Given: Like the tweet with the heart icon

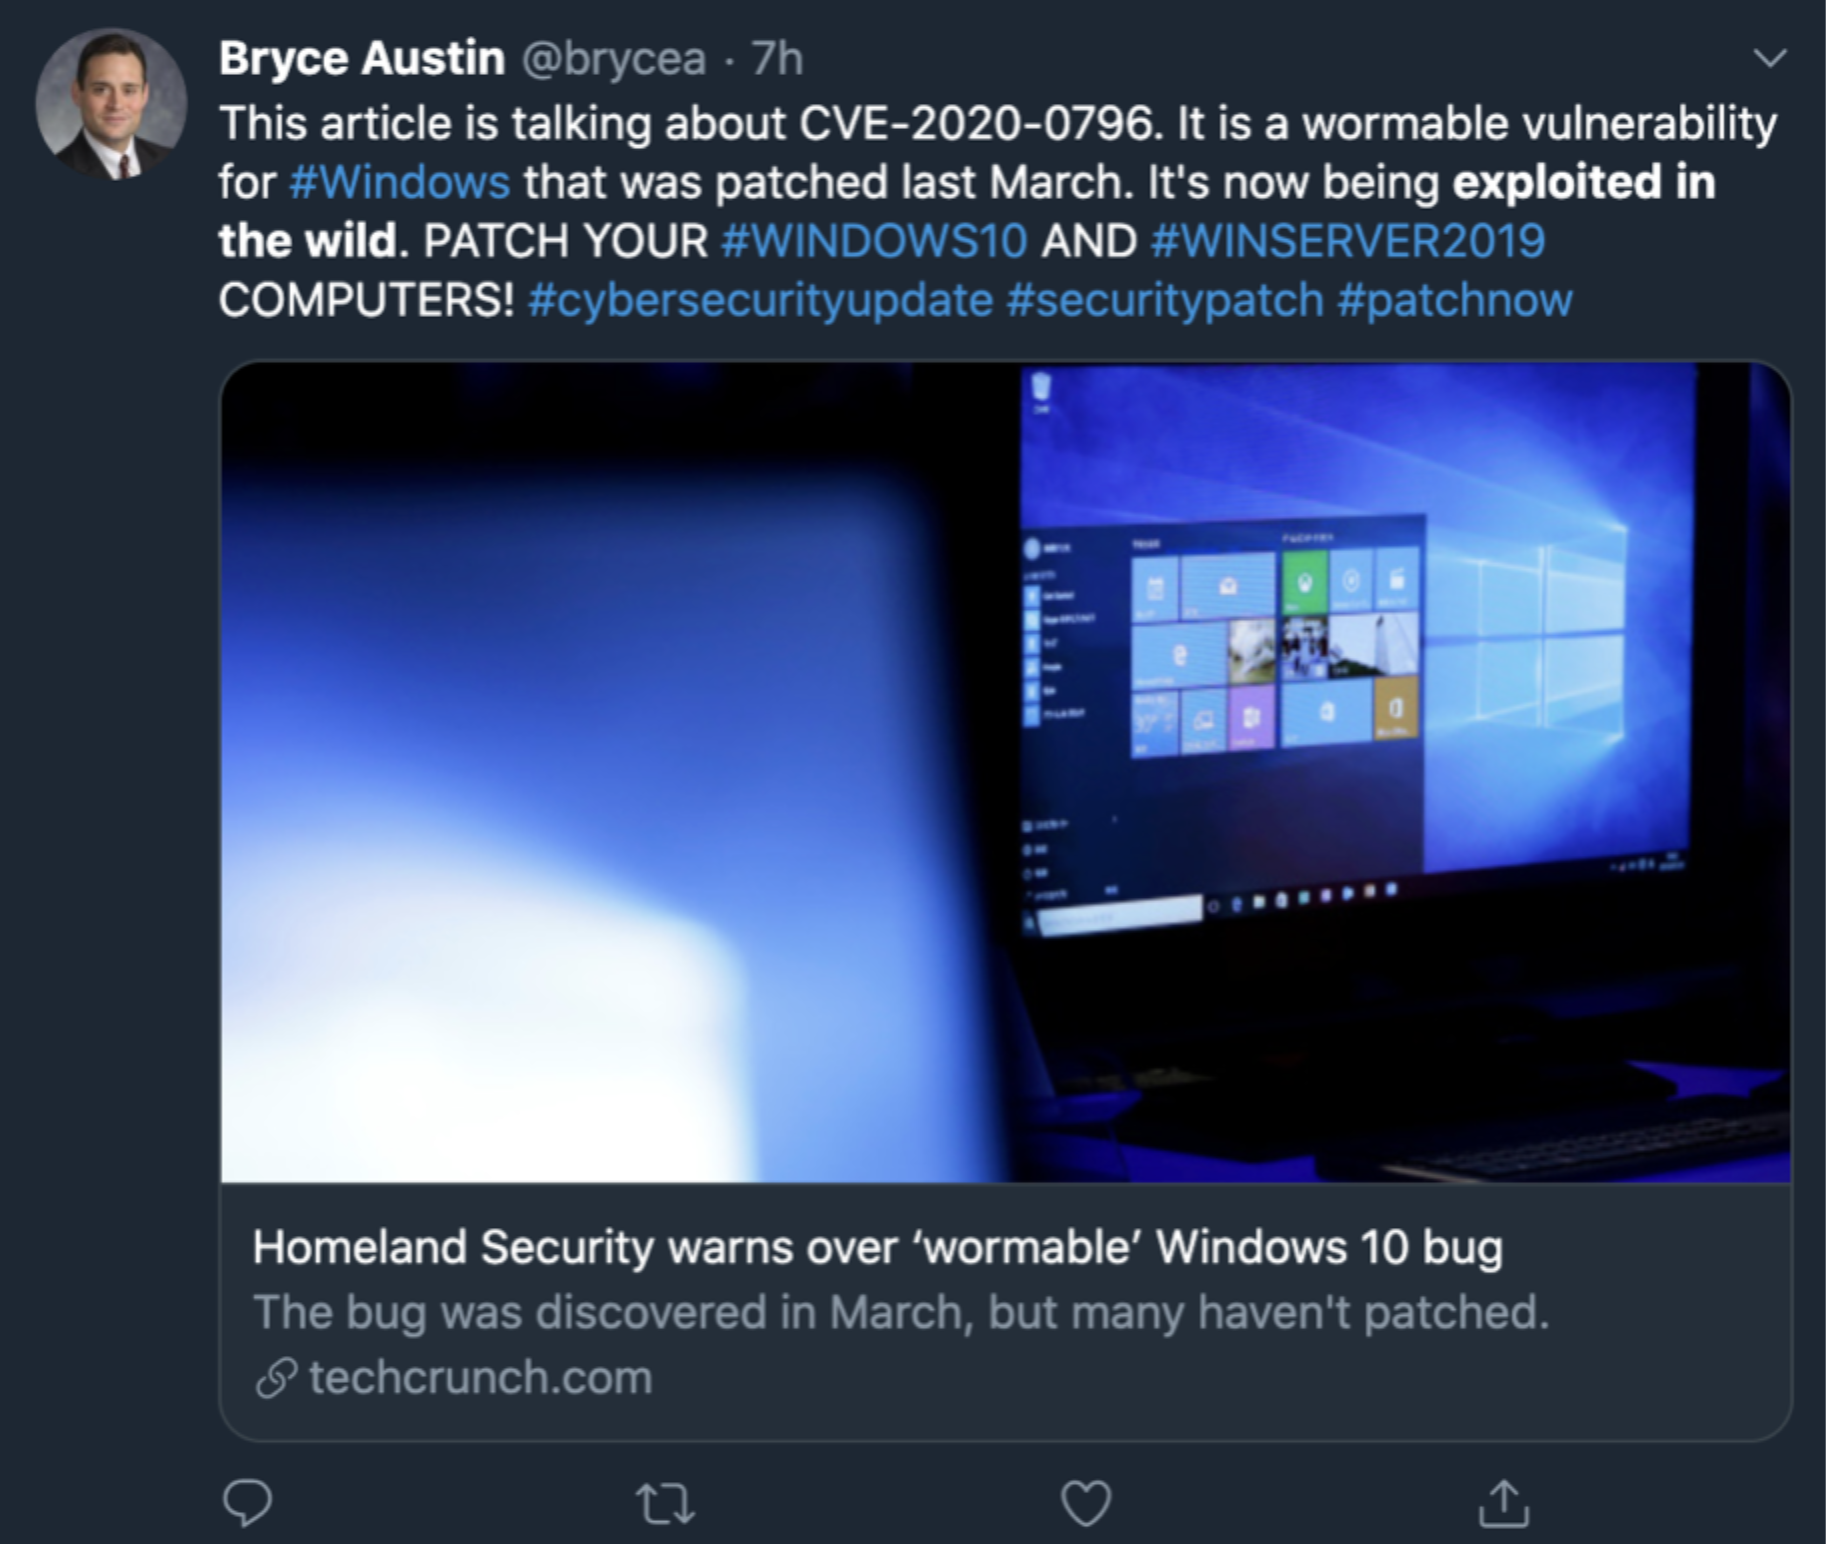Looking at the screenshot, I should [x=1086, y=1503].
